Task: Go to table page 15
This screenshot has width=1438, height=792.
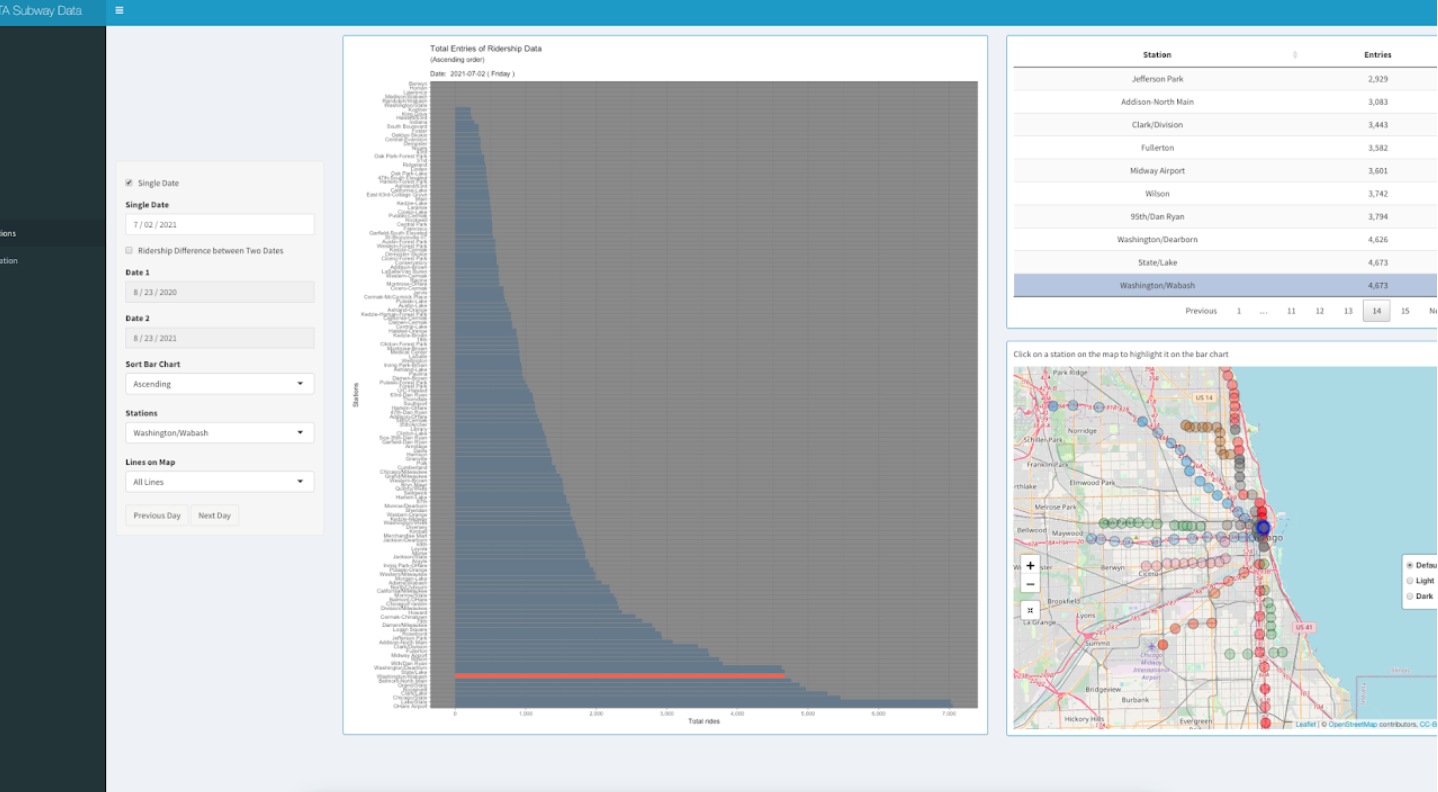Action: point(1405,311)
